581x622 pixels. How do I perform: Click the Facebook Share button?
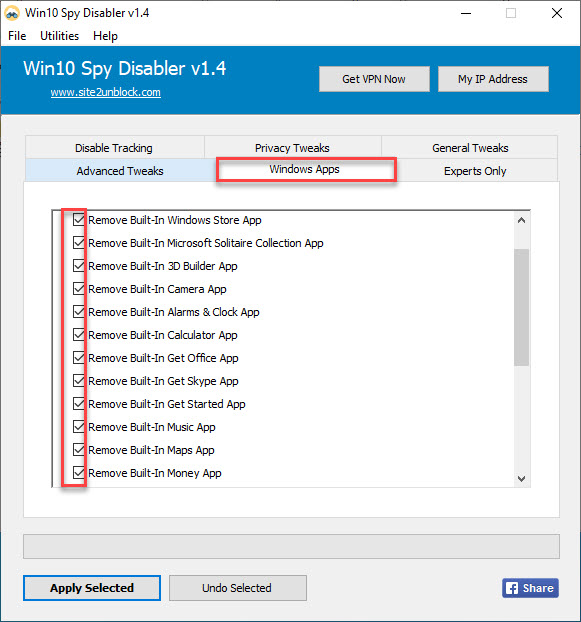(530, 588)
